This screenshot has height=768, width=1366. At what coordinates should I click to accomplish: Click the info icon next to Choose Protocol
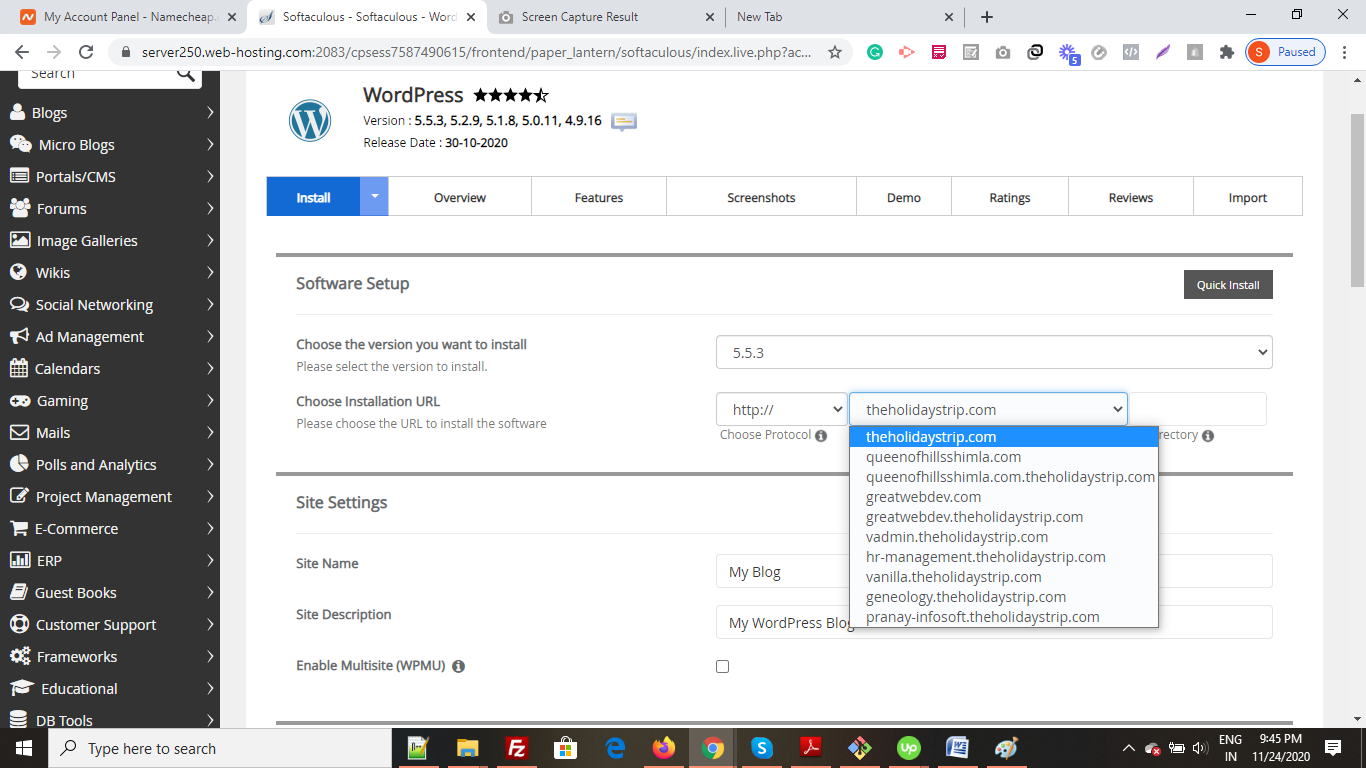(821, 436)
